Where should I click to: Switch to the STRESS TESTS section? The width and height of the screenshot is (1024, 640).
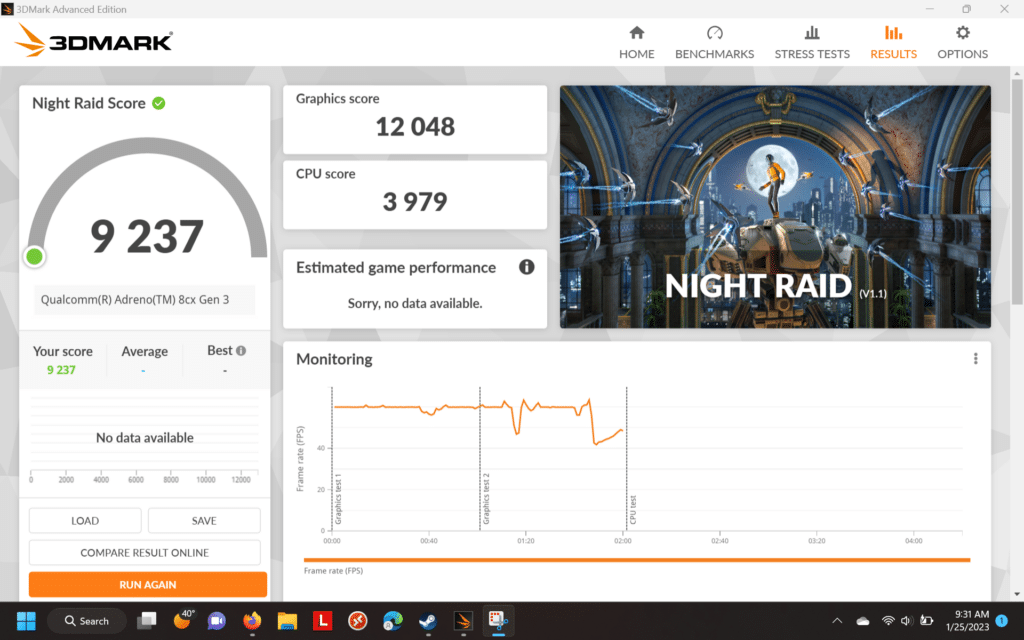(812, 43)
